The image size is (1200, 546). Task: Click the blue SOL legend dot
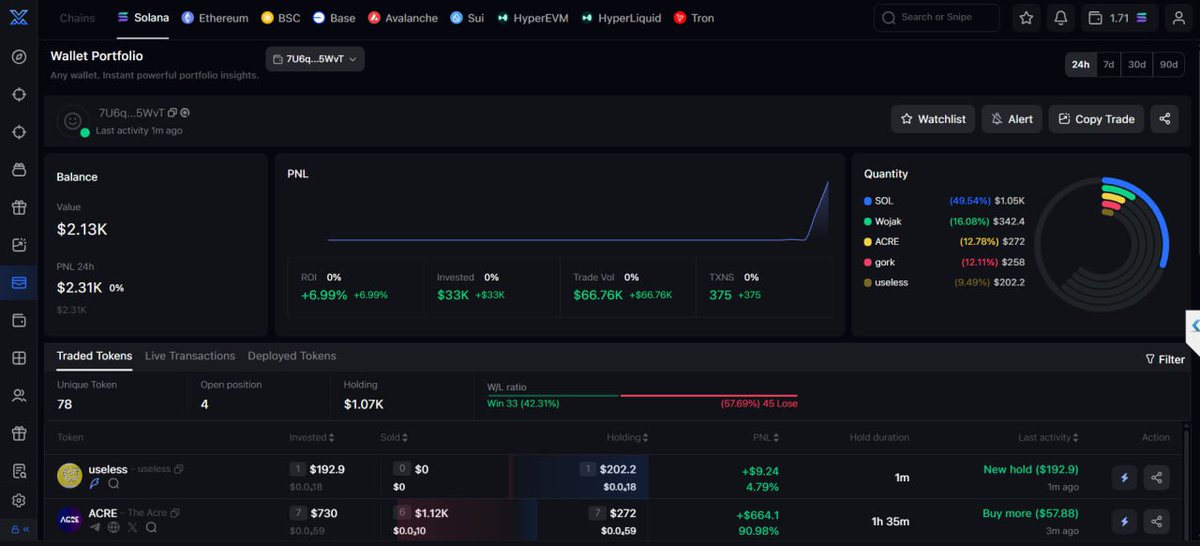(x=868, y=201)
